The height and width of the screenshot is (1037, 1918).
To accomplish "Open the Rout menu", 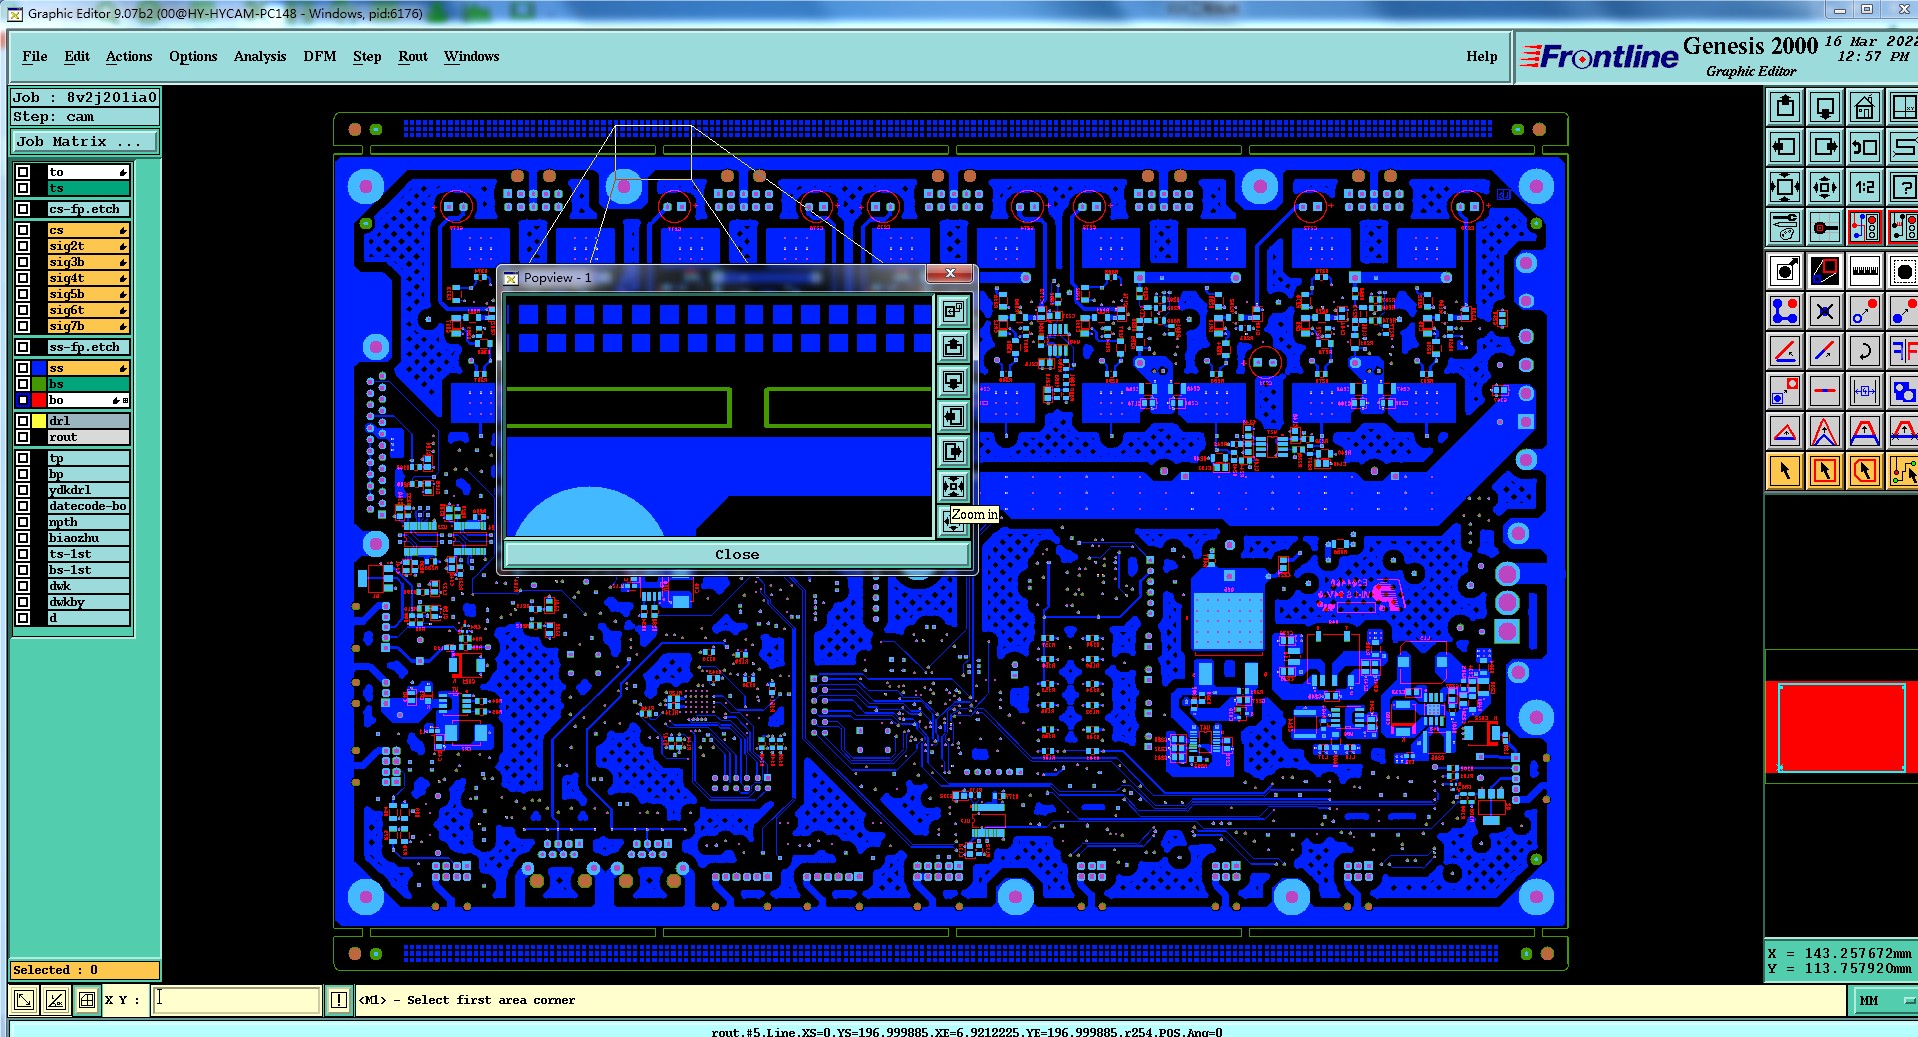I will click(x=413, y=56).
